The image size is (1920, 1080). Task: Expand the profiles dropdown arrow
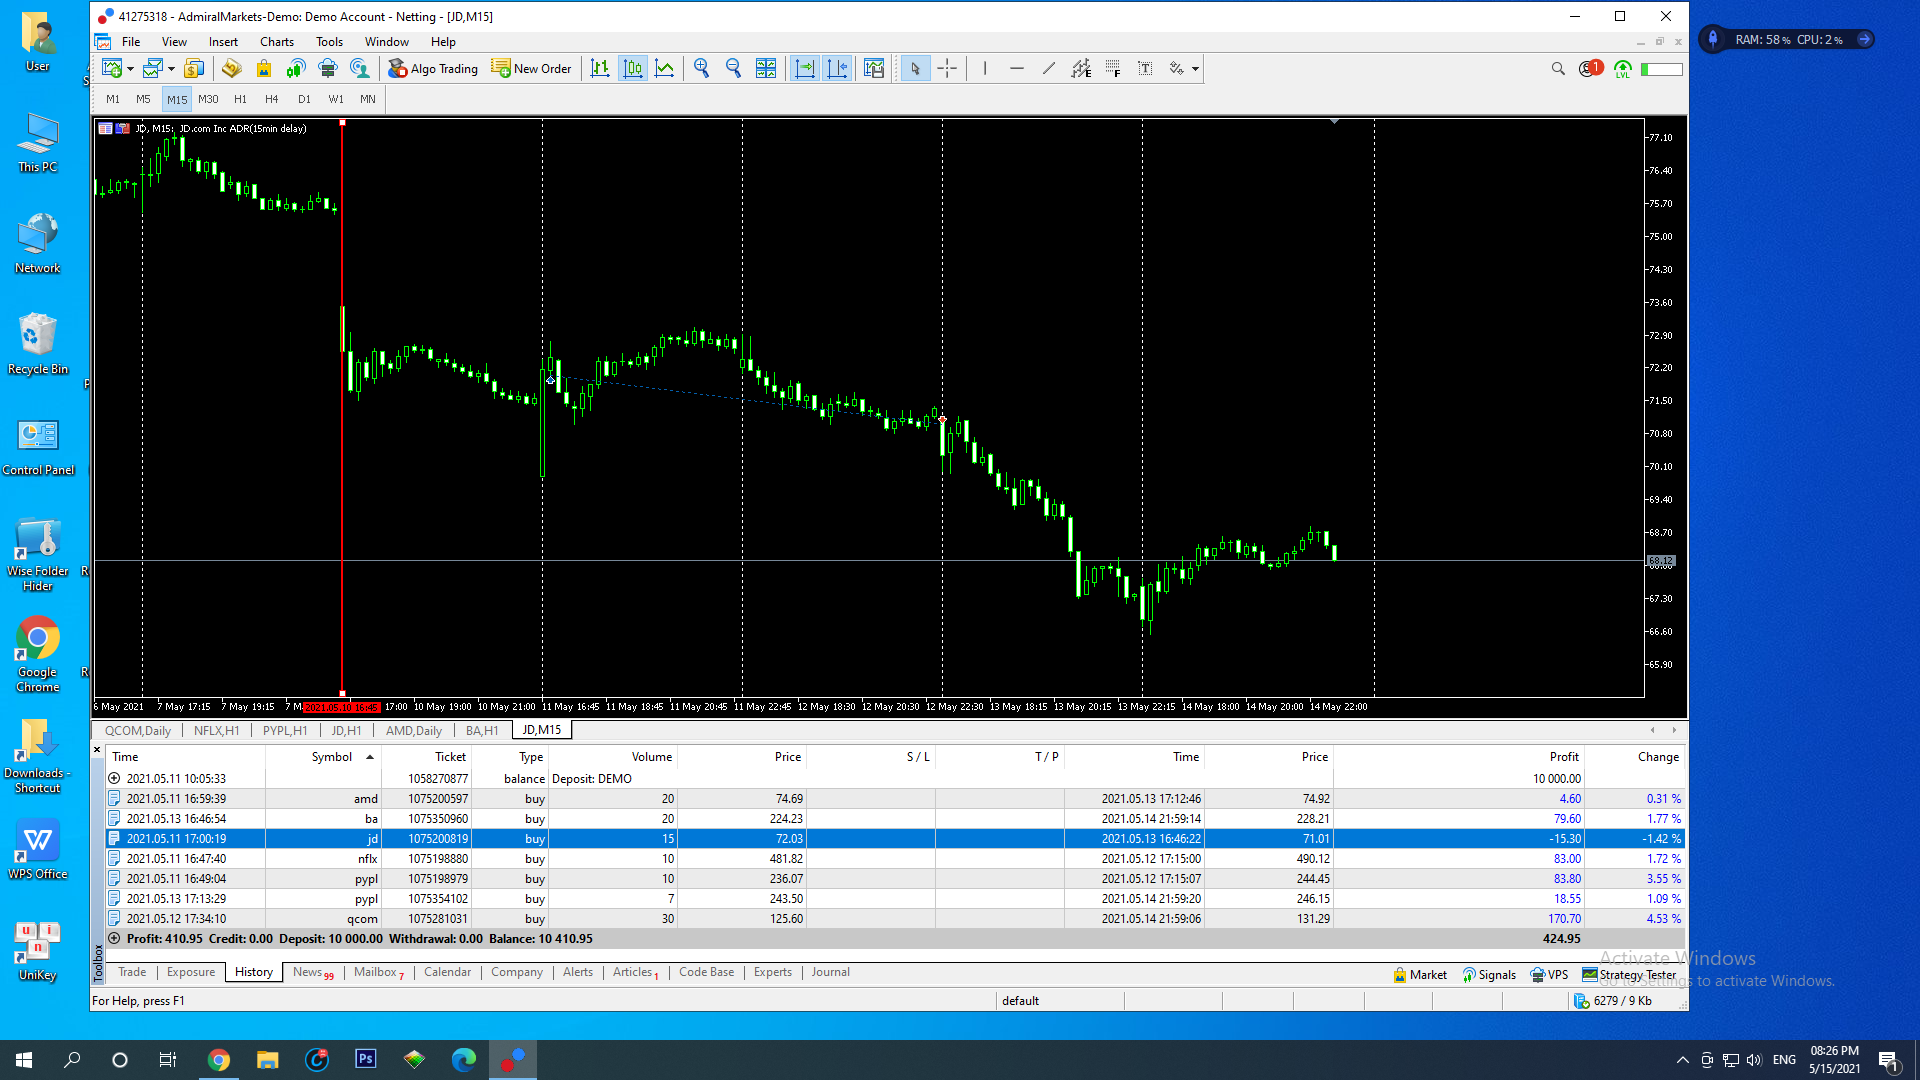[x=171, y=69]
